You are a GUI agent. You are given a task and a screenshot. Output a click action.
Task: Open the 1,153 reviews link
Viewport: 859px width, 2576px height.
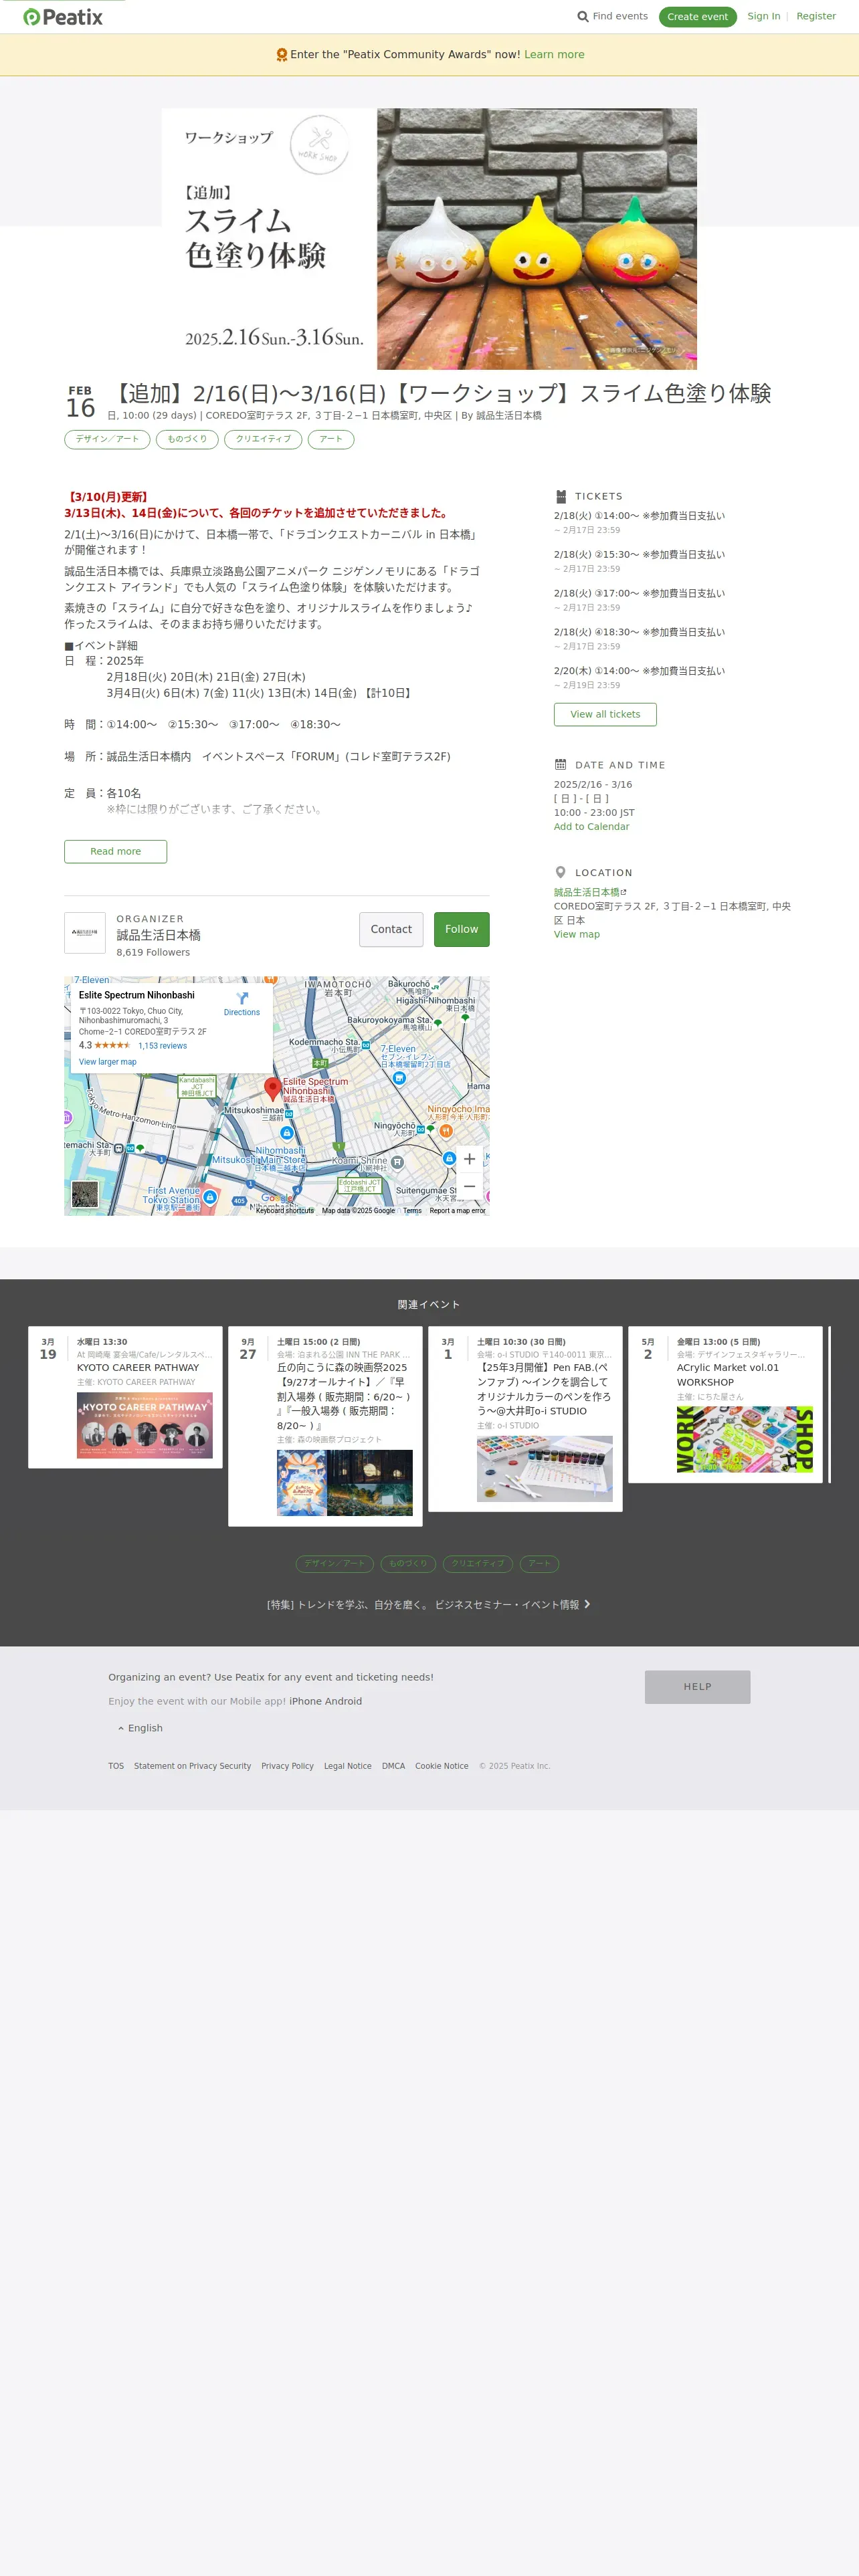[x=162, y=1046]
